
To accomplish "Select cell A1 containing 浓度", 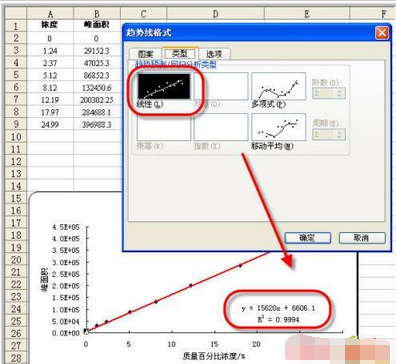I will point(50,25).
